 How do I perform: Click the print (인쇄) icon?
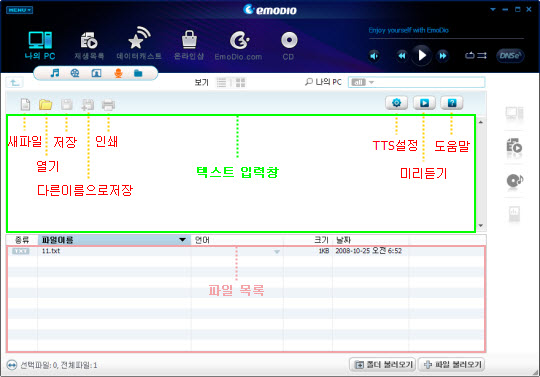coord(108,105)
